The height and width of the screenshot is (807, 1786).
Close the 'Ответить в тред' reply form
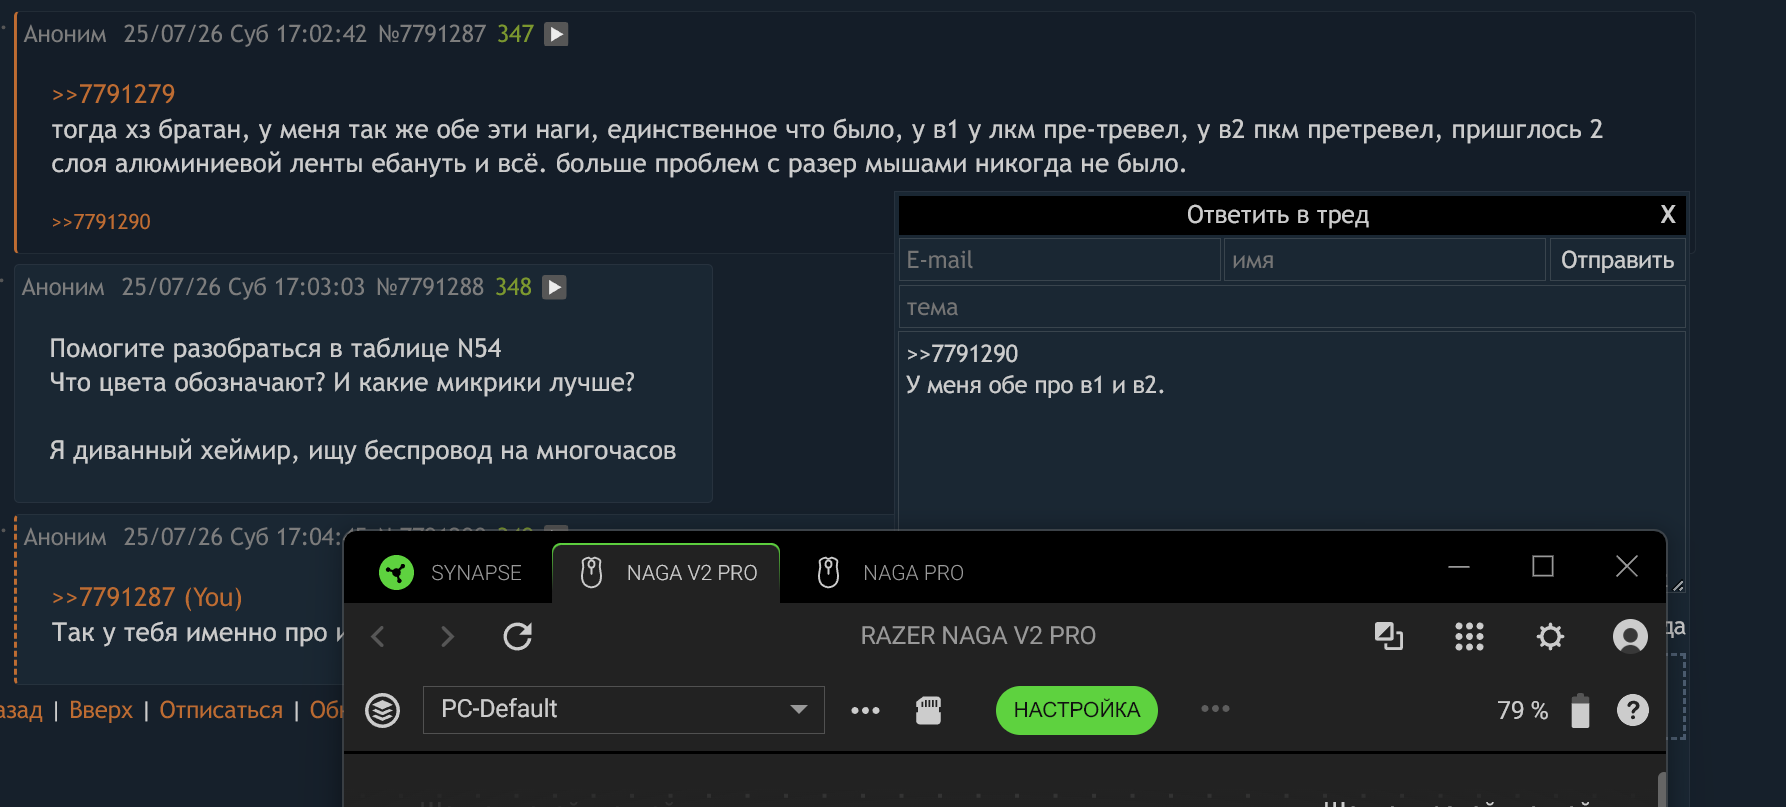click(x=1668, y=215)
